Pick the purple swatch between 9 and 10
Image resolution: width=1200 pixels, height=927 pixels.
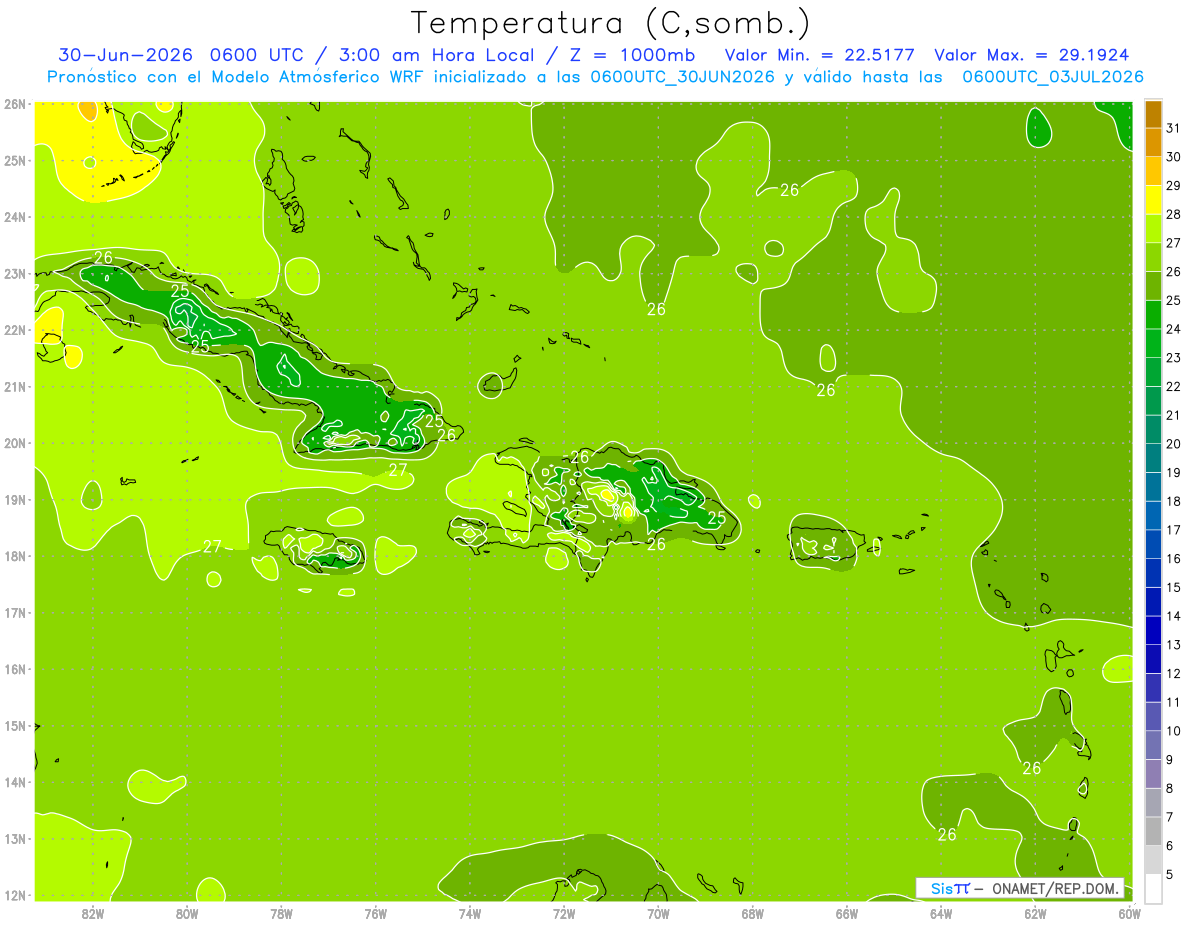coord(1153,745)
